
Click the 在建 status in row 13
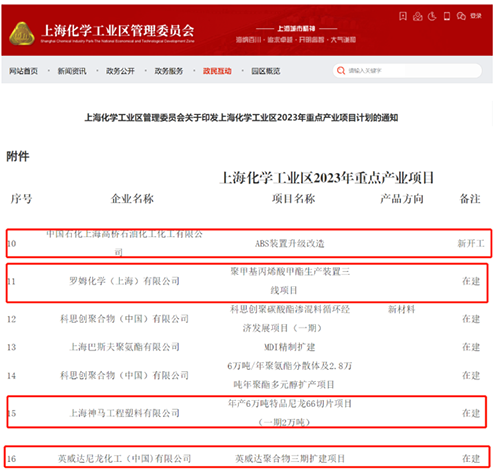tap(471, 347)
